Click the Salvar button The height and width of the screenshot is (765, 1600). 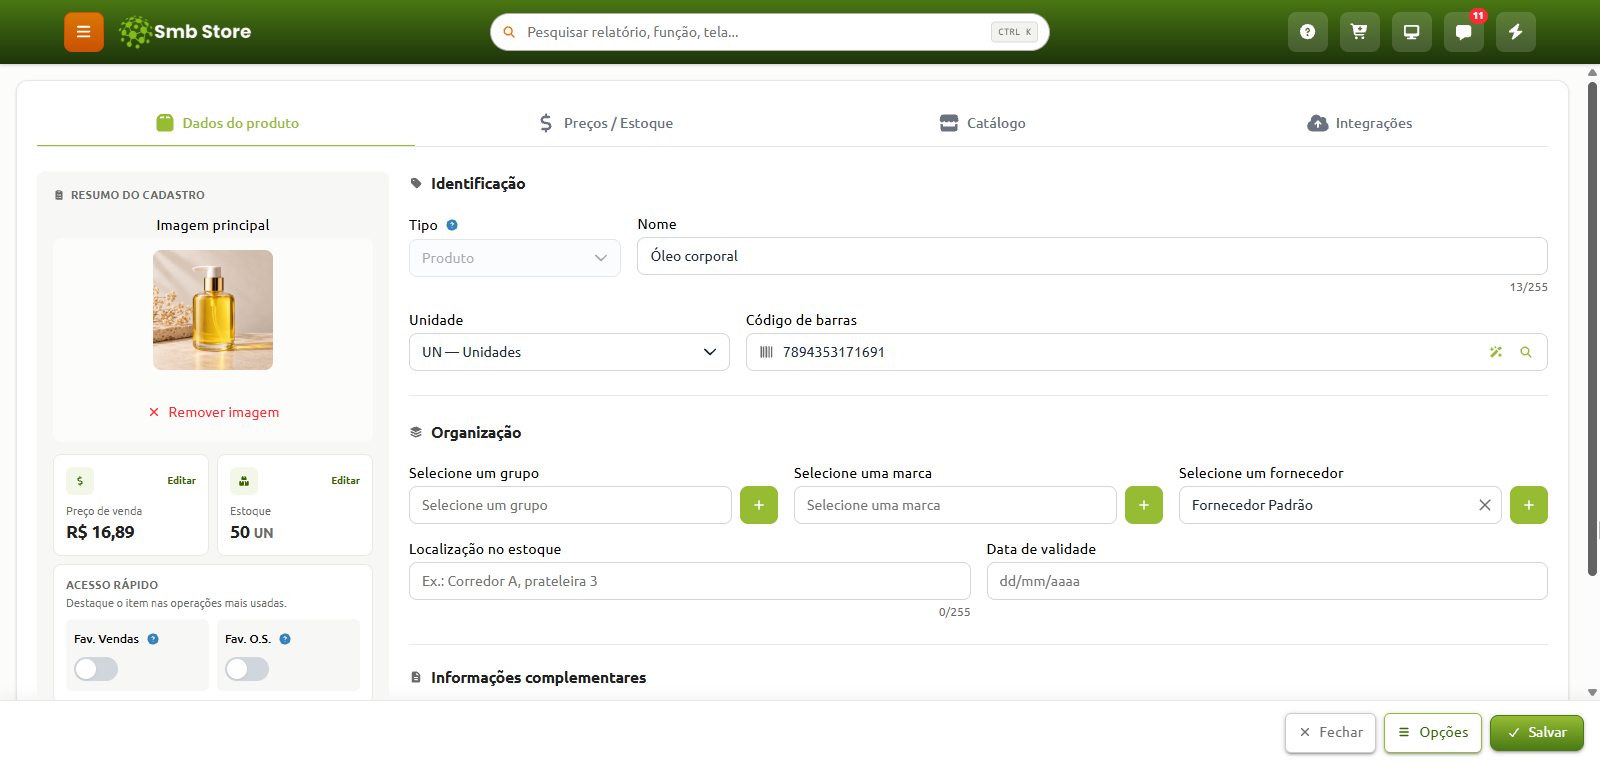click(1537, 732)
